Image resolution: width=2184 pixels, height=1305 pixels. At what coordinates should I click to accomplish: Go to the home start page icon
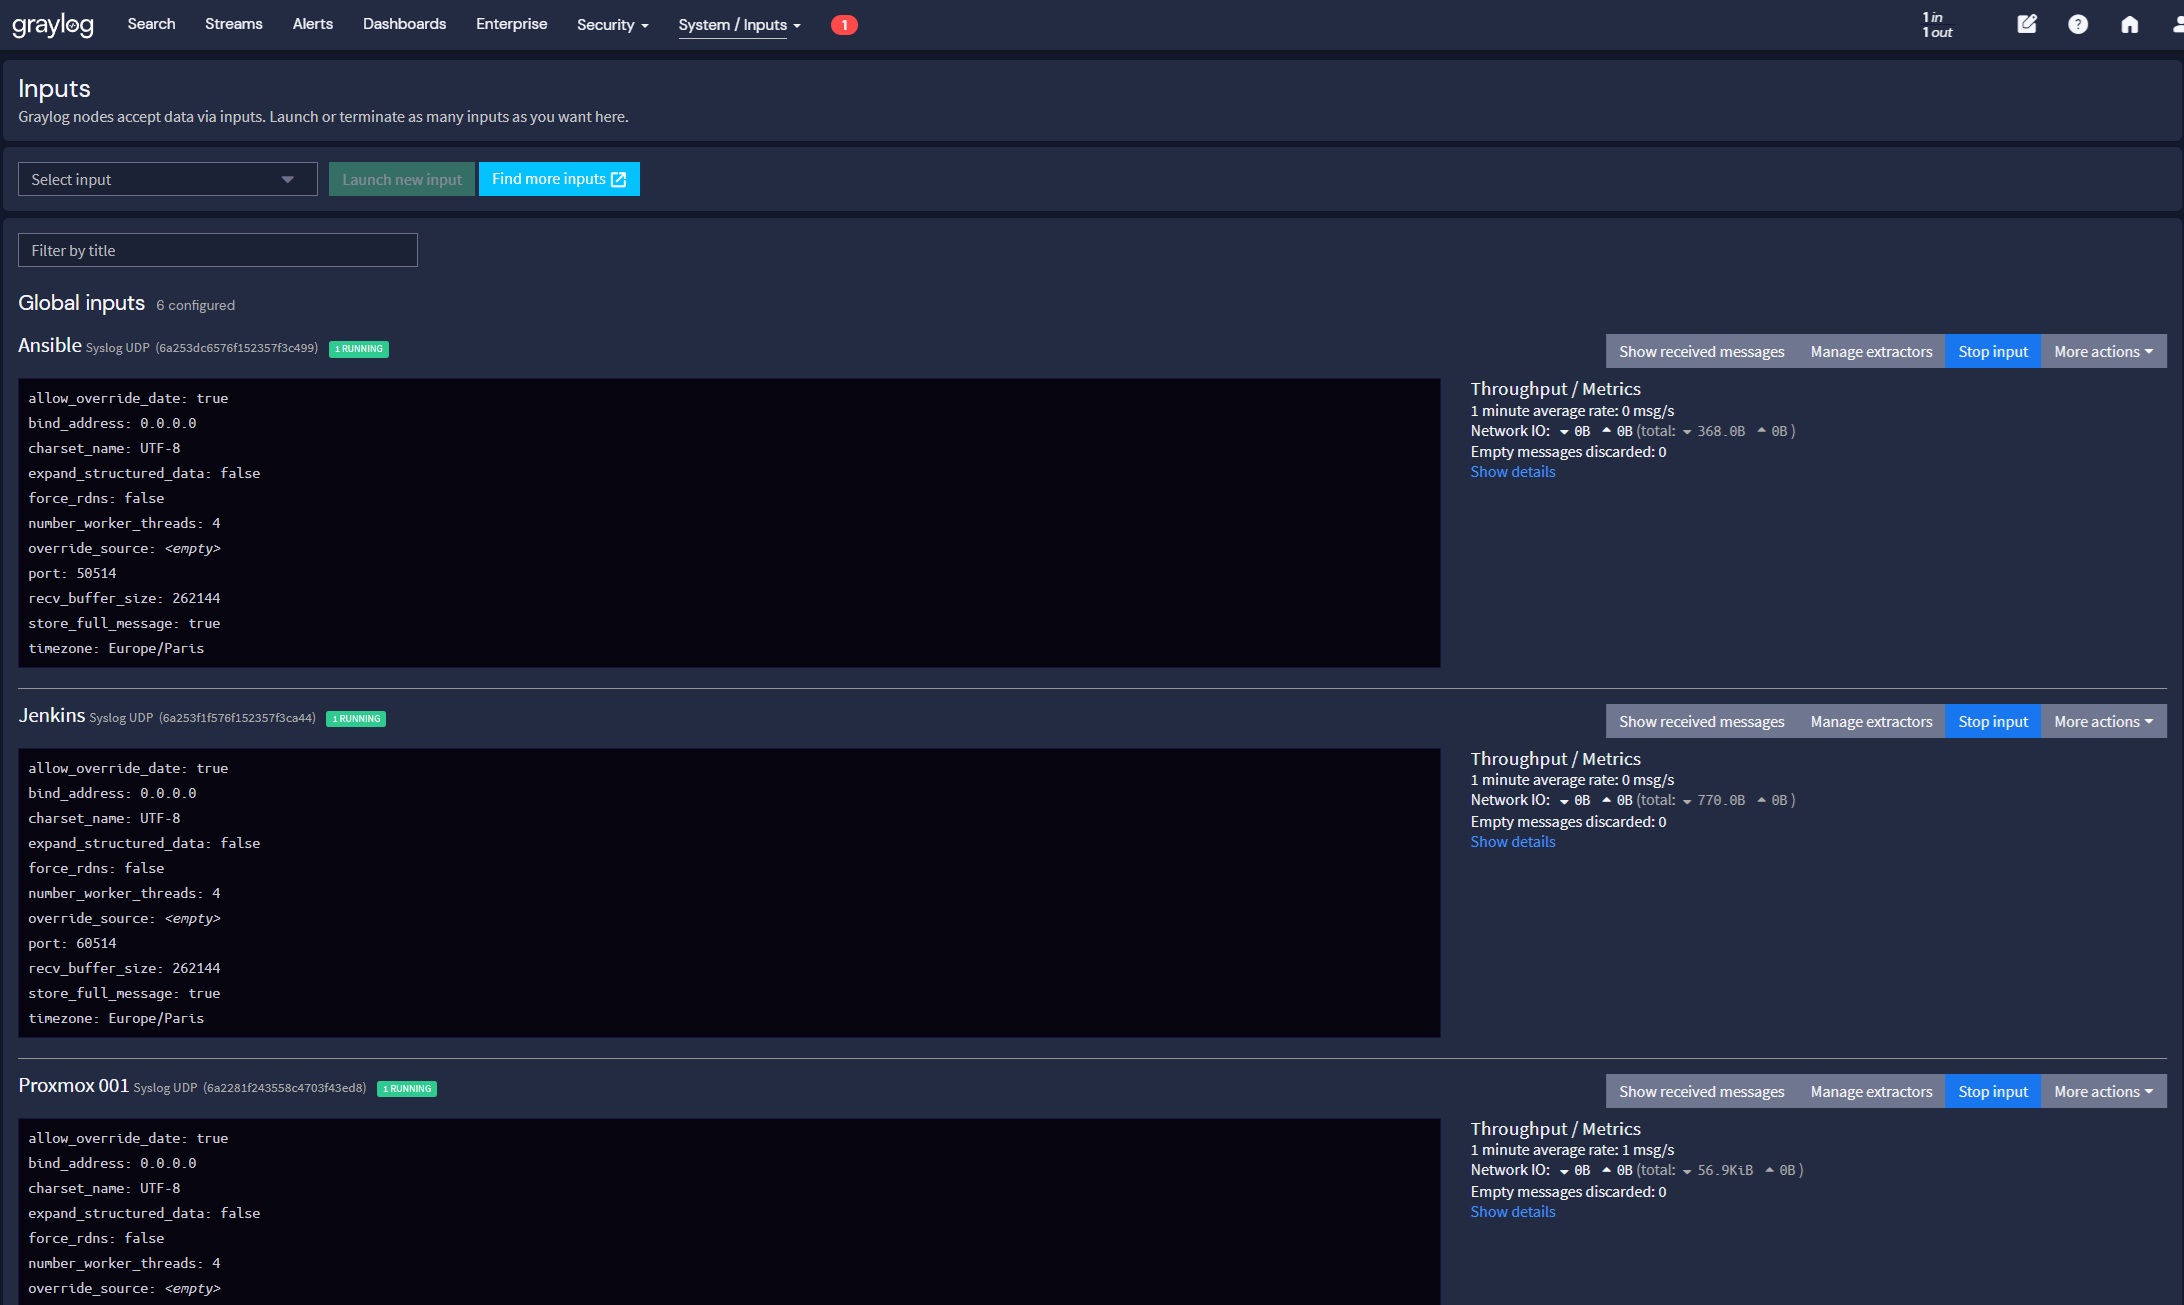tap(2130, 24)
